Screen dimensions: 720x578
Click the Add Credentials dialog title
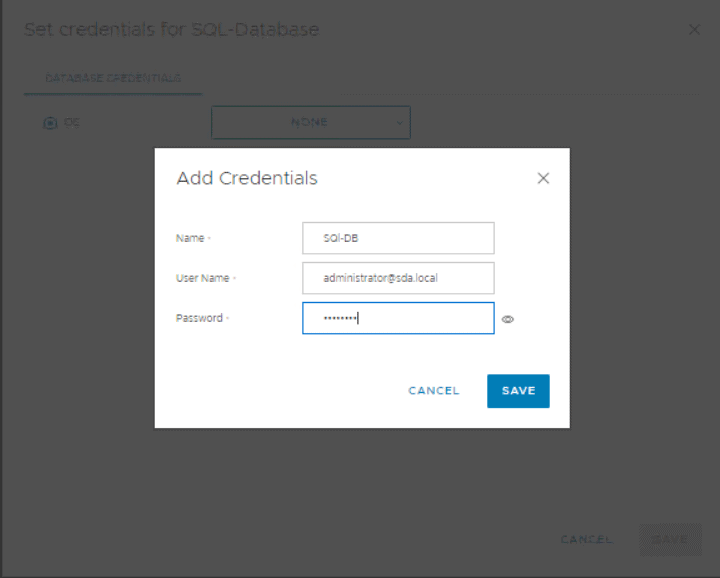tap(247, 178)
